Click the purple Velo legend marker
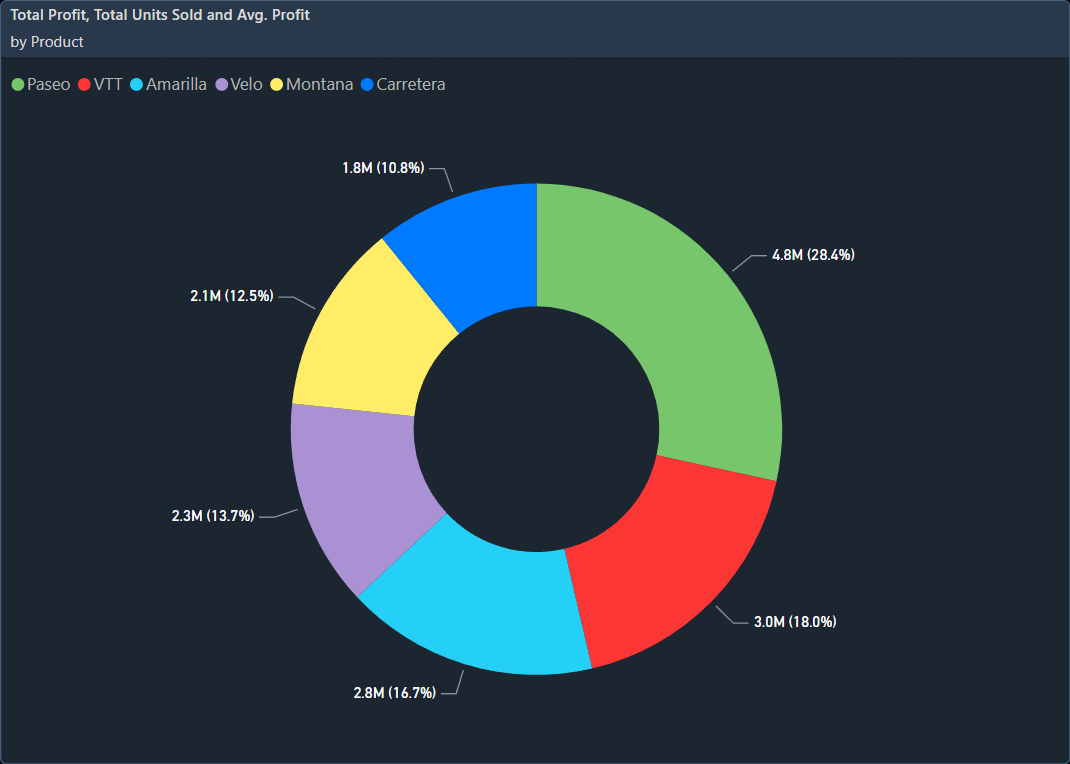 coord(222,84)
